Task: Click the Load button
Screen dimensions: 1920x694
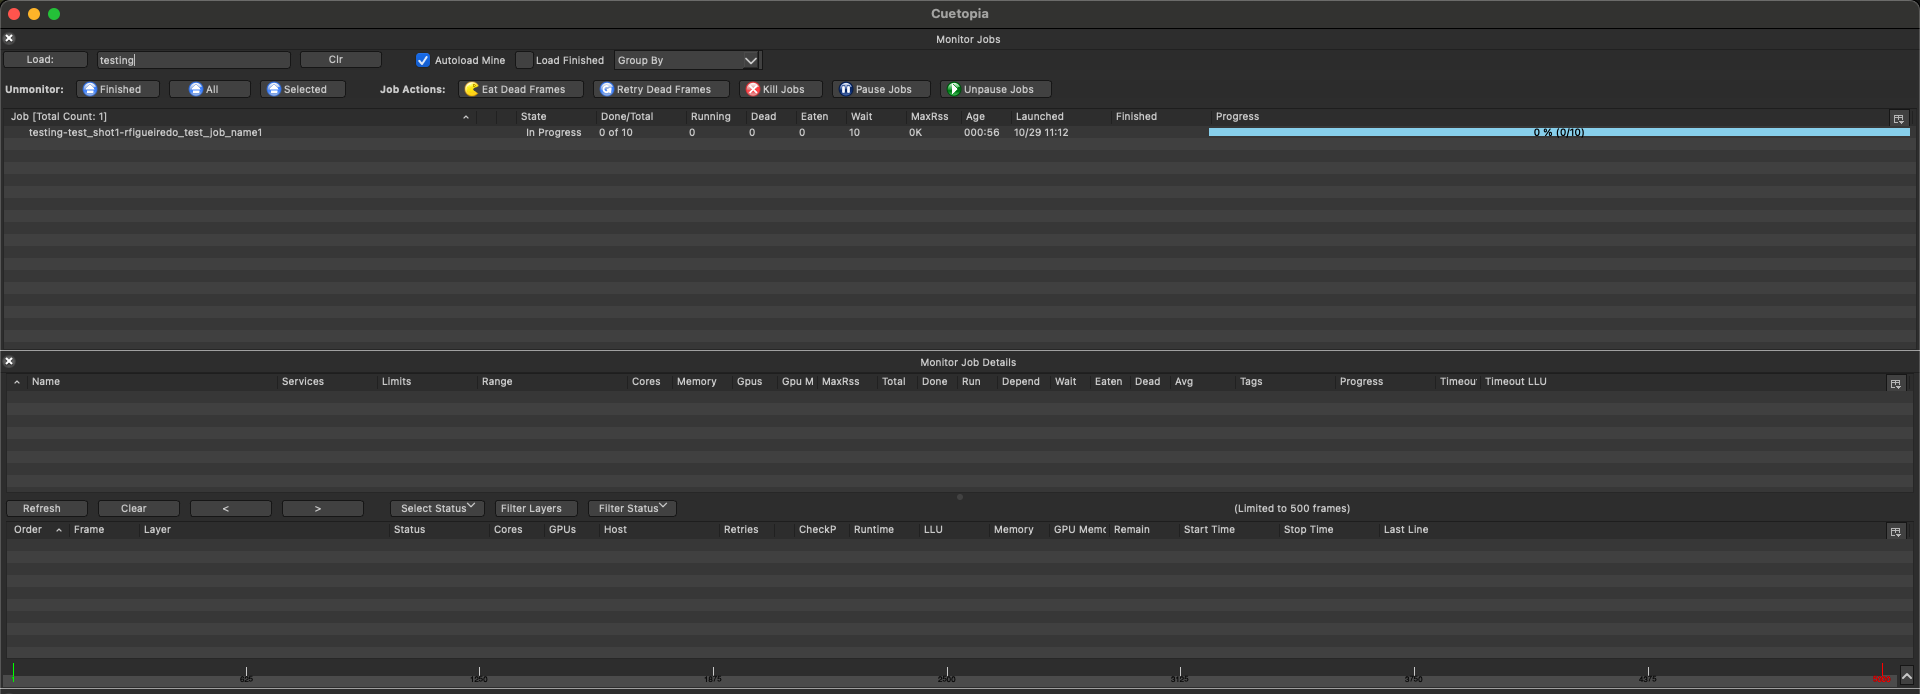Action: 45,60
